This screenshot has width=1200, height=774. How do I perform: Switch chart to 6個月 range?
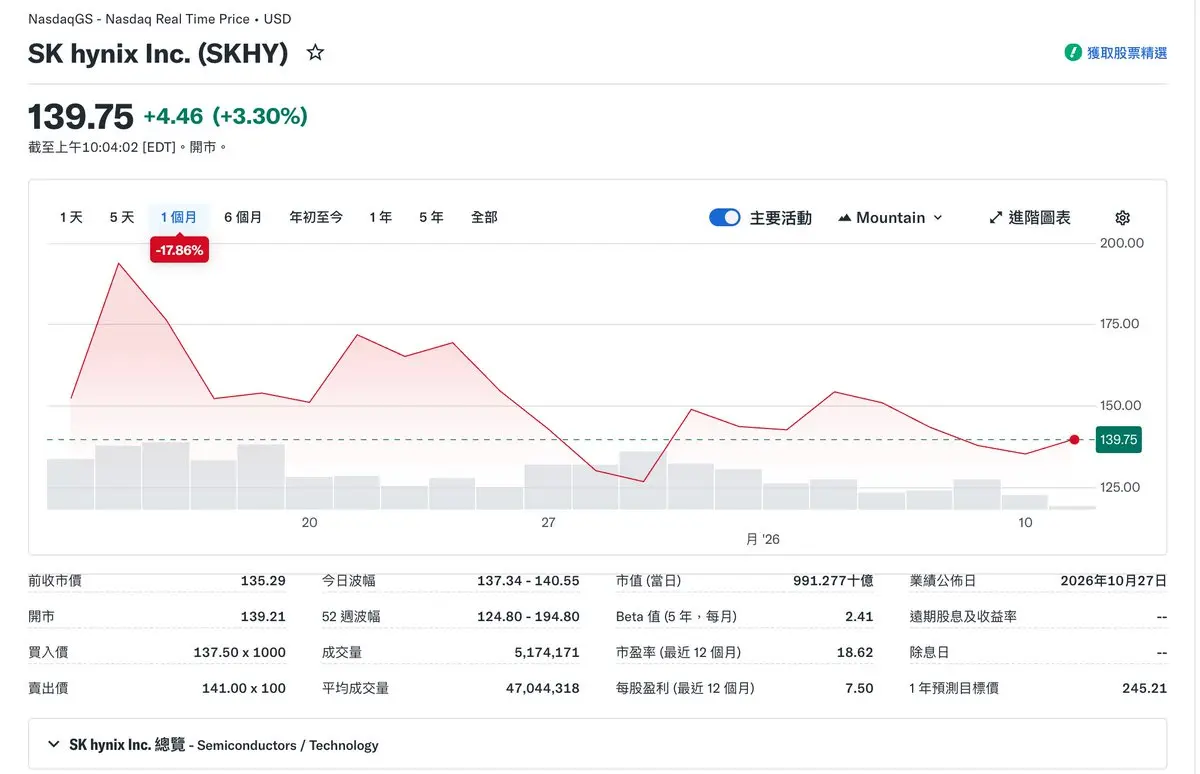click(x=243, y=217)
